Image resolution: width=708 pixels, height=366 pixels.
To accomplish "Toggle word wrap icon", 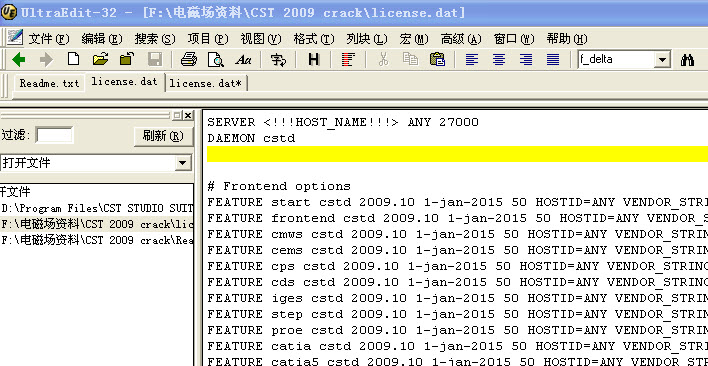I will (x=278, y=60).
